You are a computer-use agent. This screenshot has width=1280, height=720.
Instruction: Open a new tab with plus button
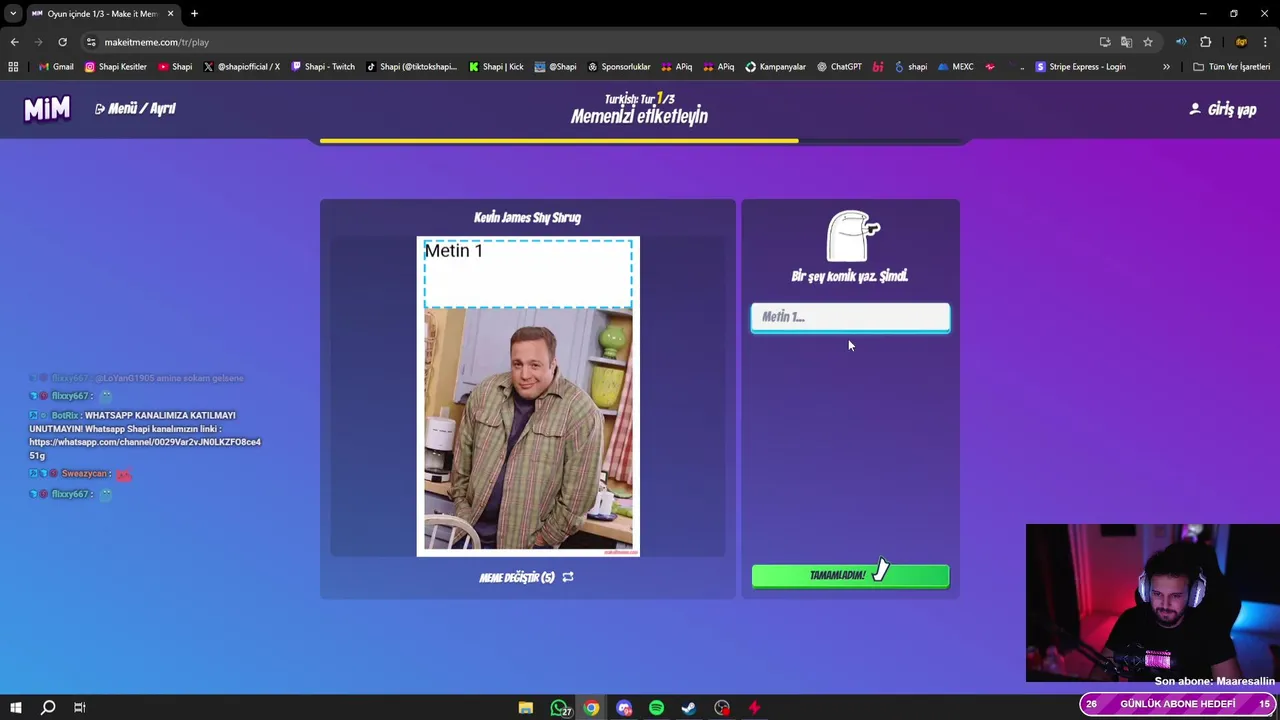(x=194, y=14)
